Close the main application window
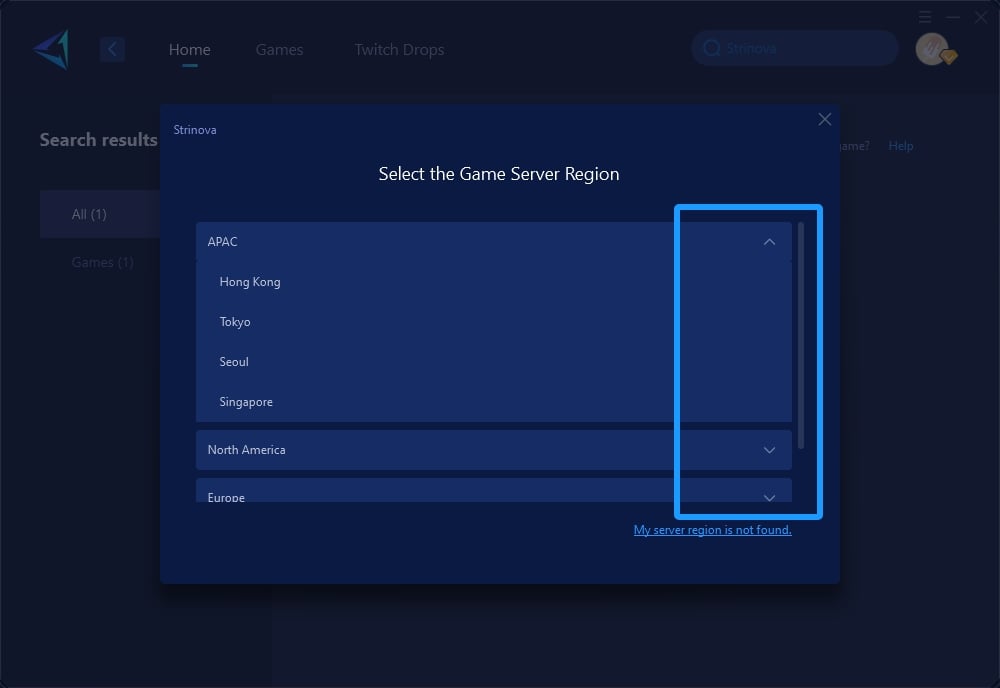This screenshot has width=1000, height=688. tap(981, 17)
